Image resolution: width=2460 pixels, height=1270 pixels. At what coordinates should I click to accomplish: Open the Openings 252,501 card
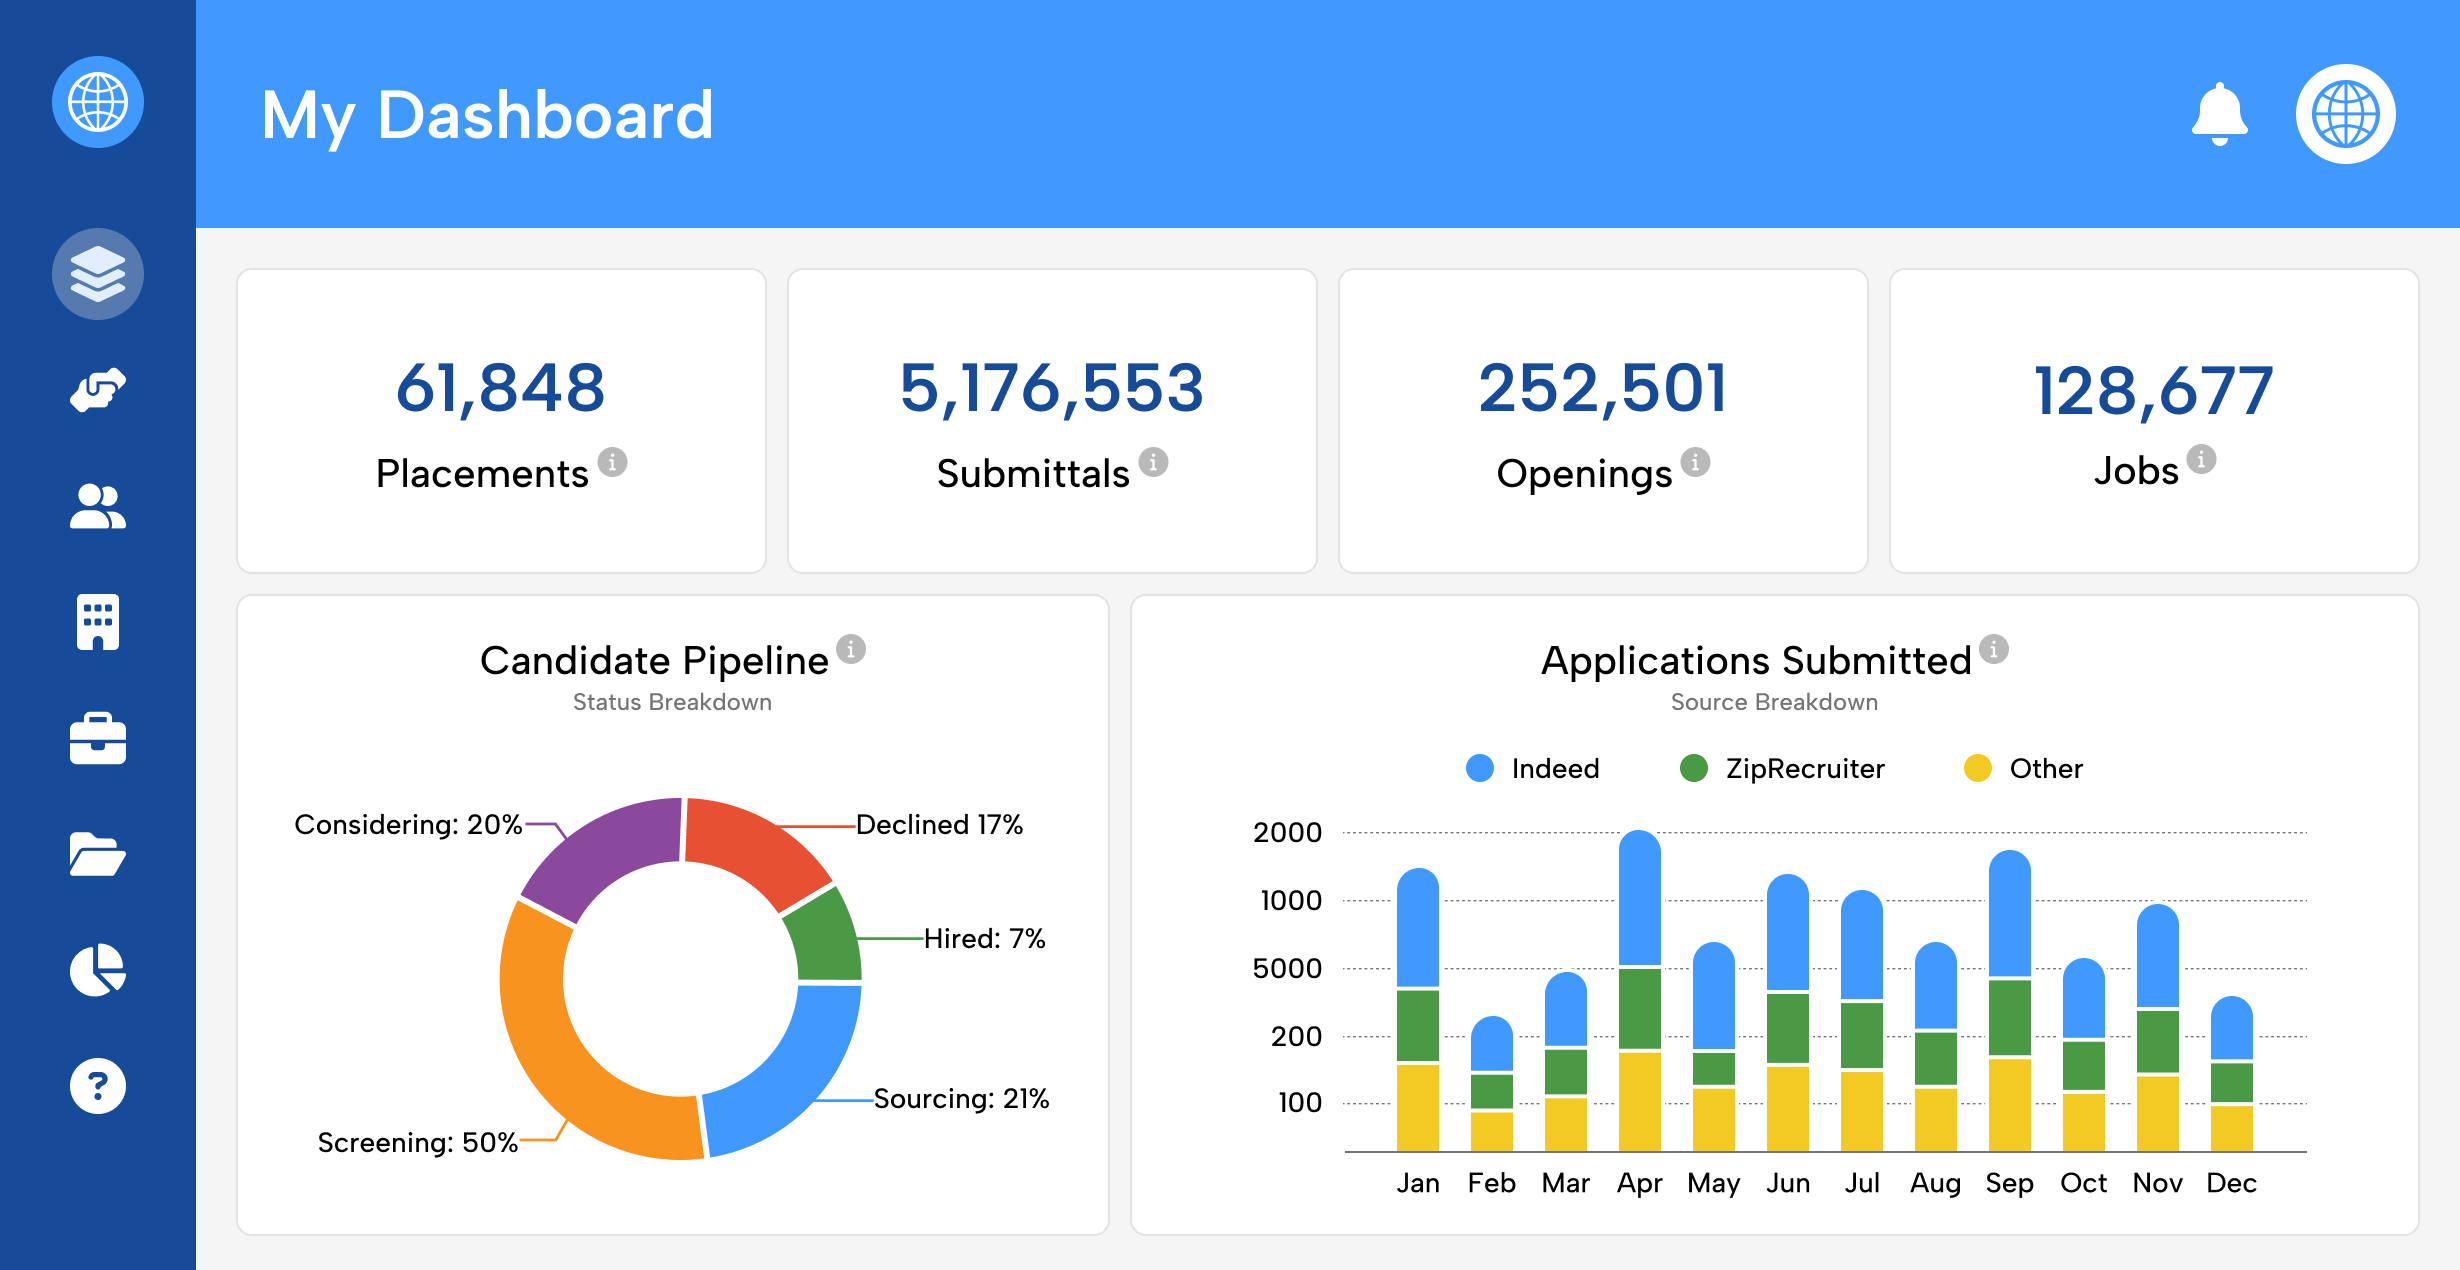(x=1603, y=421)
